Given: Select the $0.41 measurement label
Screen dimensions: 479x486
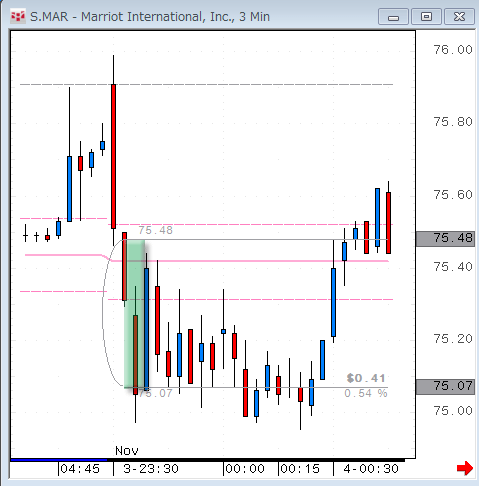Looking at the screenshot, I should point(366,378).
